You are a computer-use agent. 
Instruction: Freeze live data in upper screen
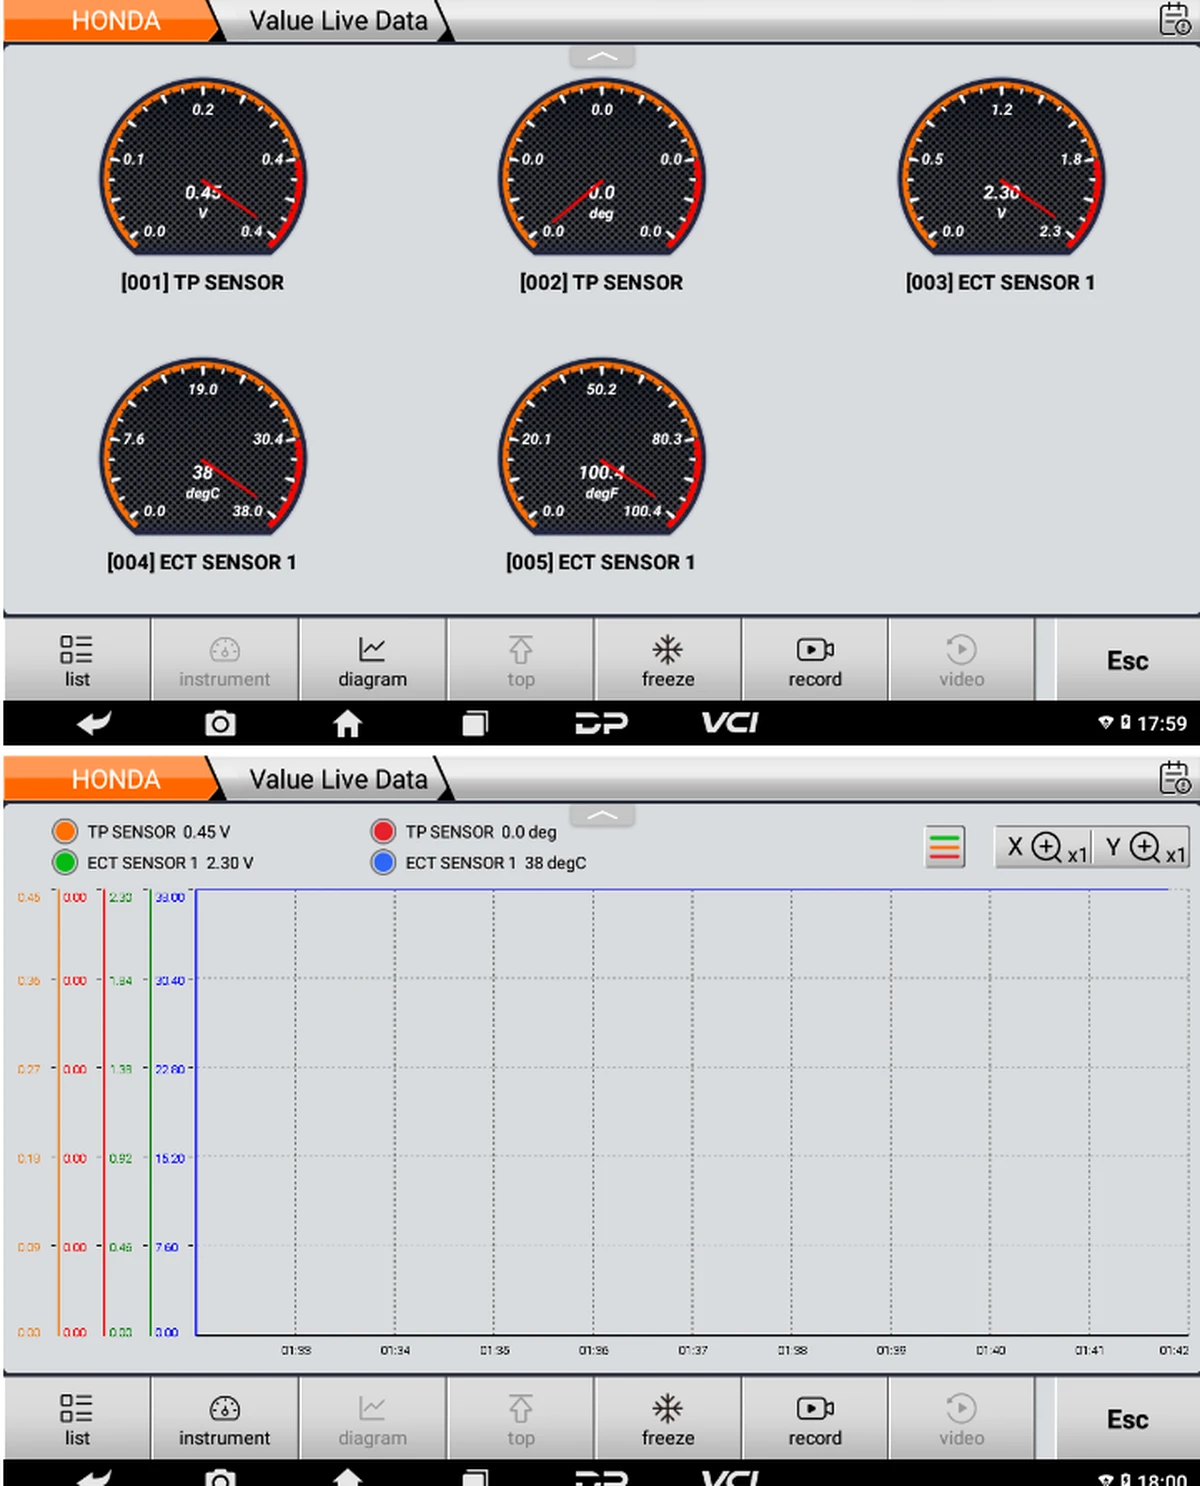[x=667, y=660]
